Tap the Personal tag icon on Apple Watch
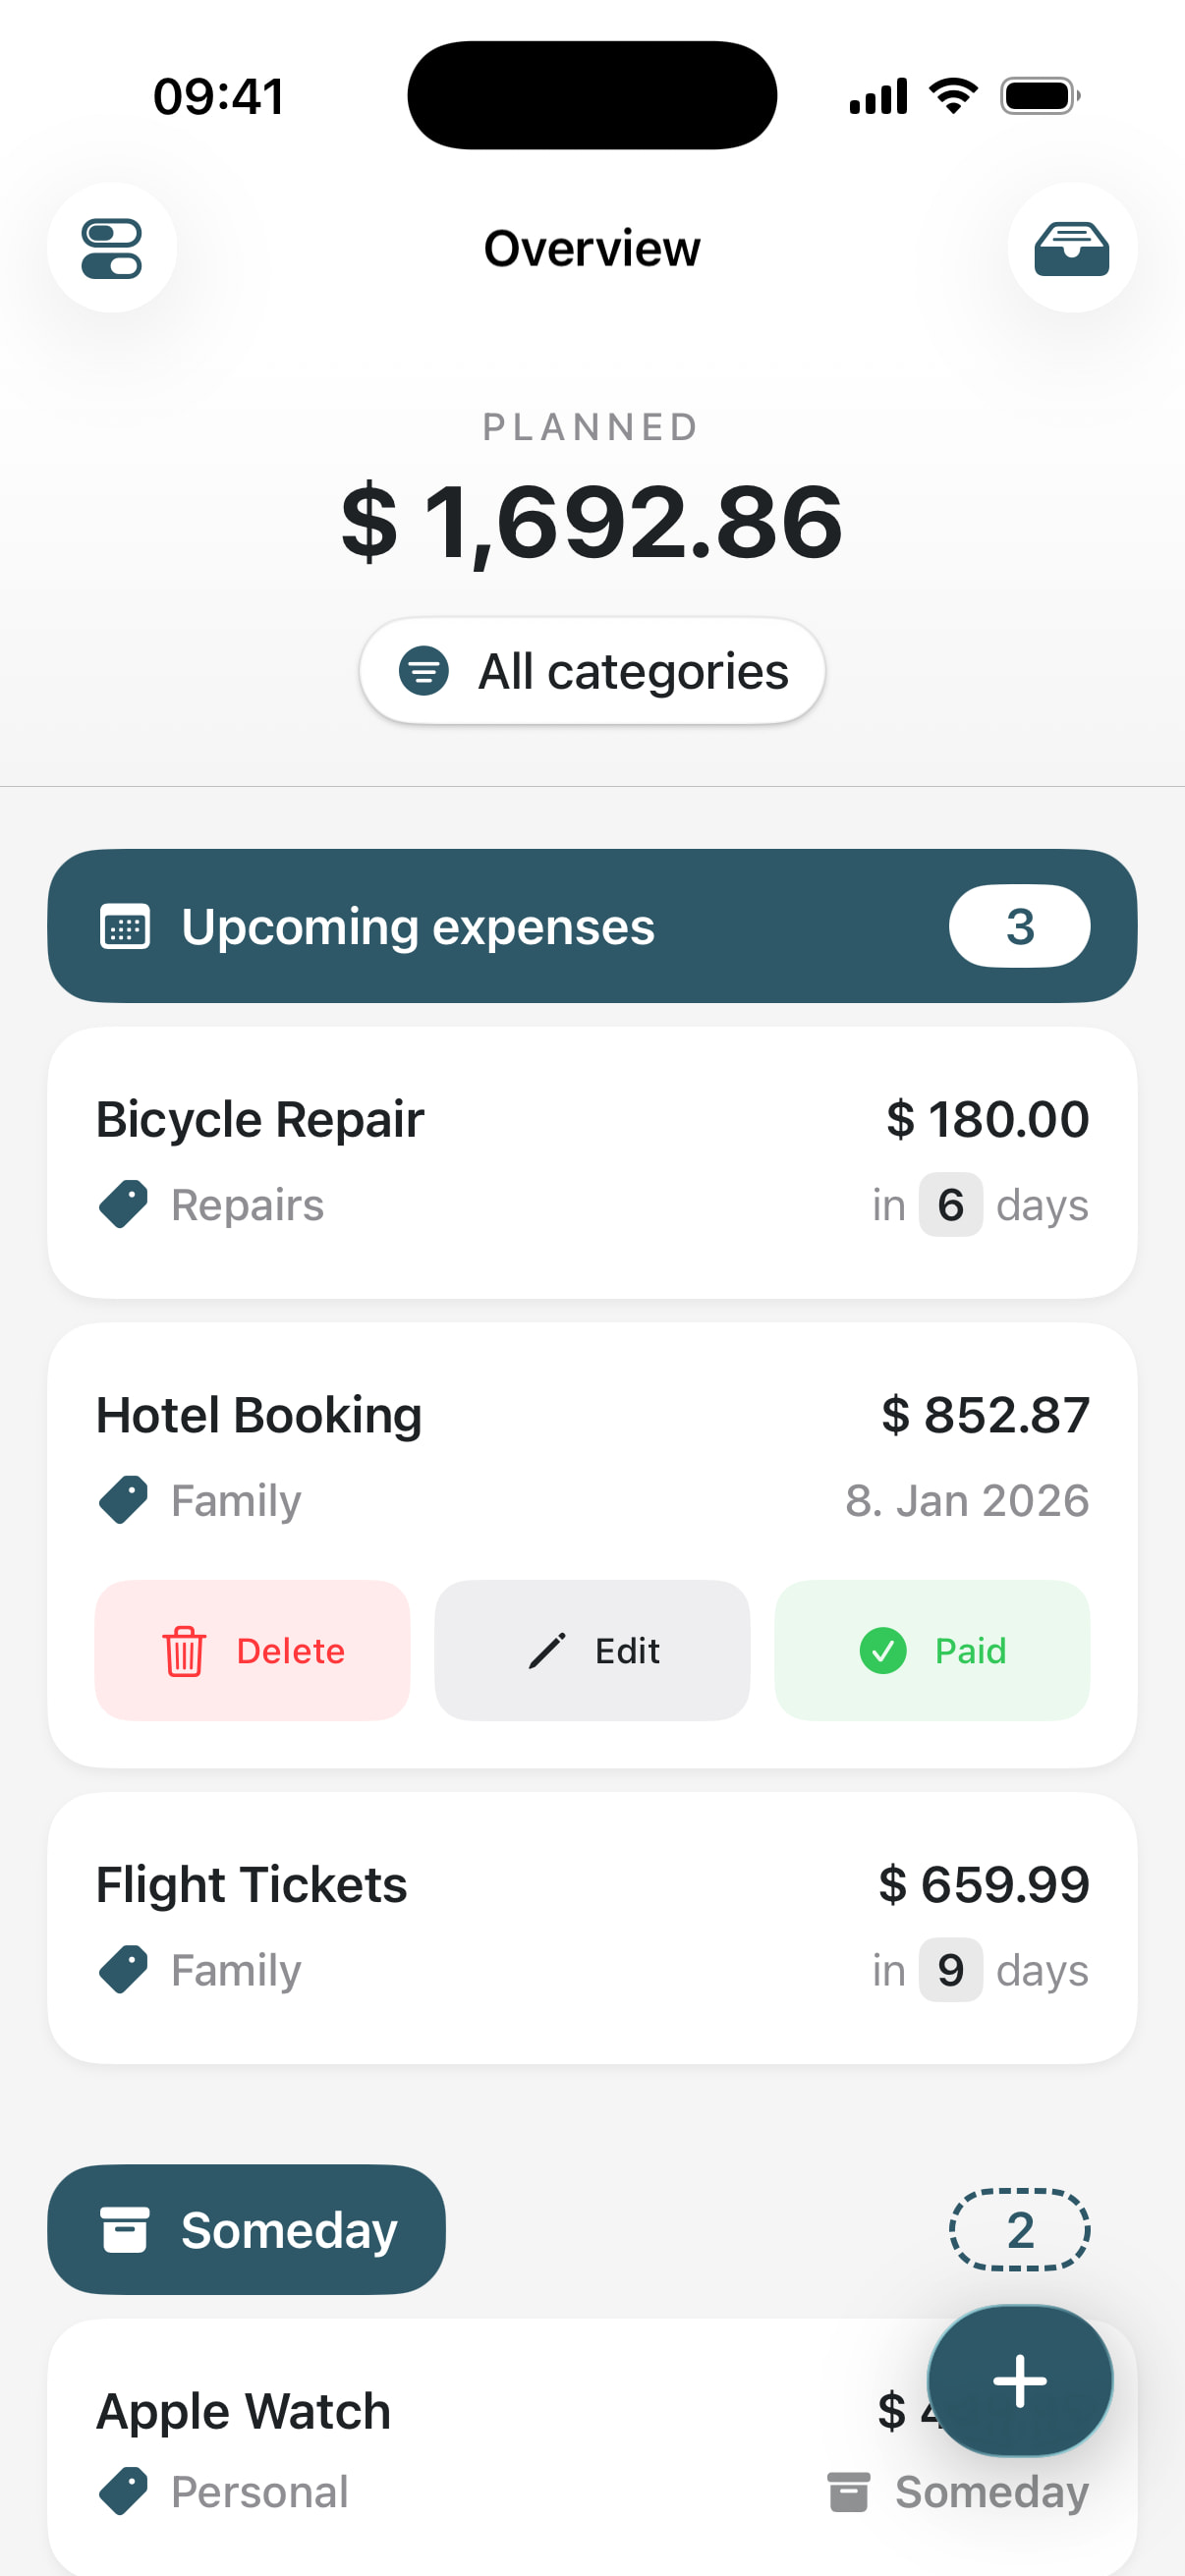Screen dimensions: 1185x2576 (x=124, y=2491)
